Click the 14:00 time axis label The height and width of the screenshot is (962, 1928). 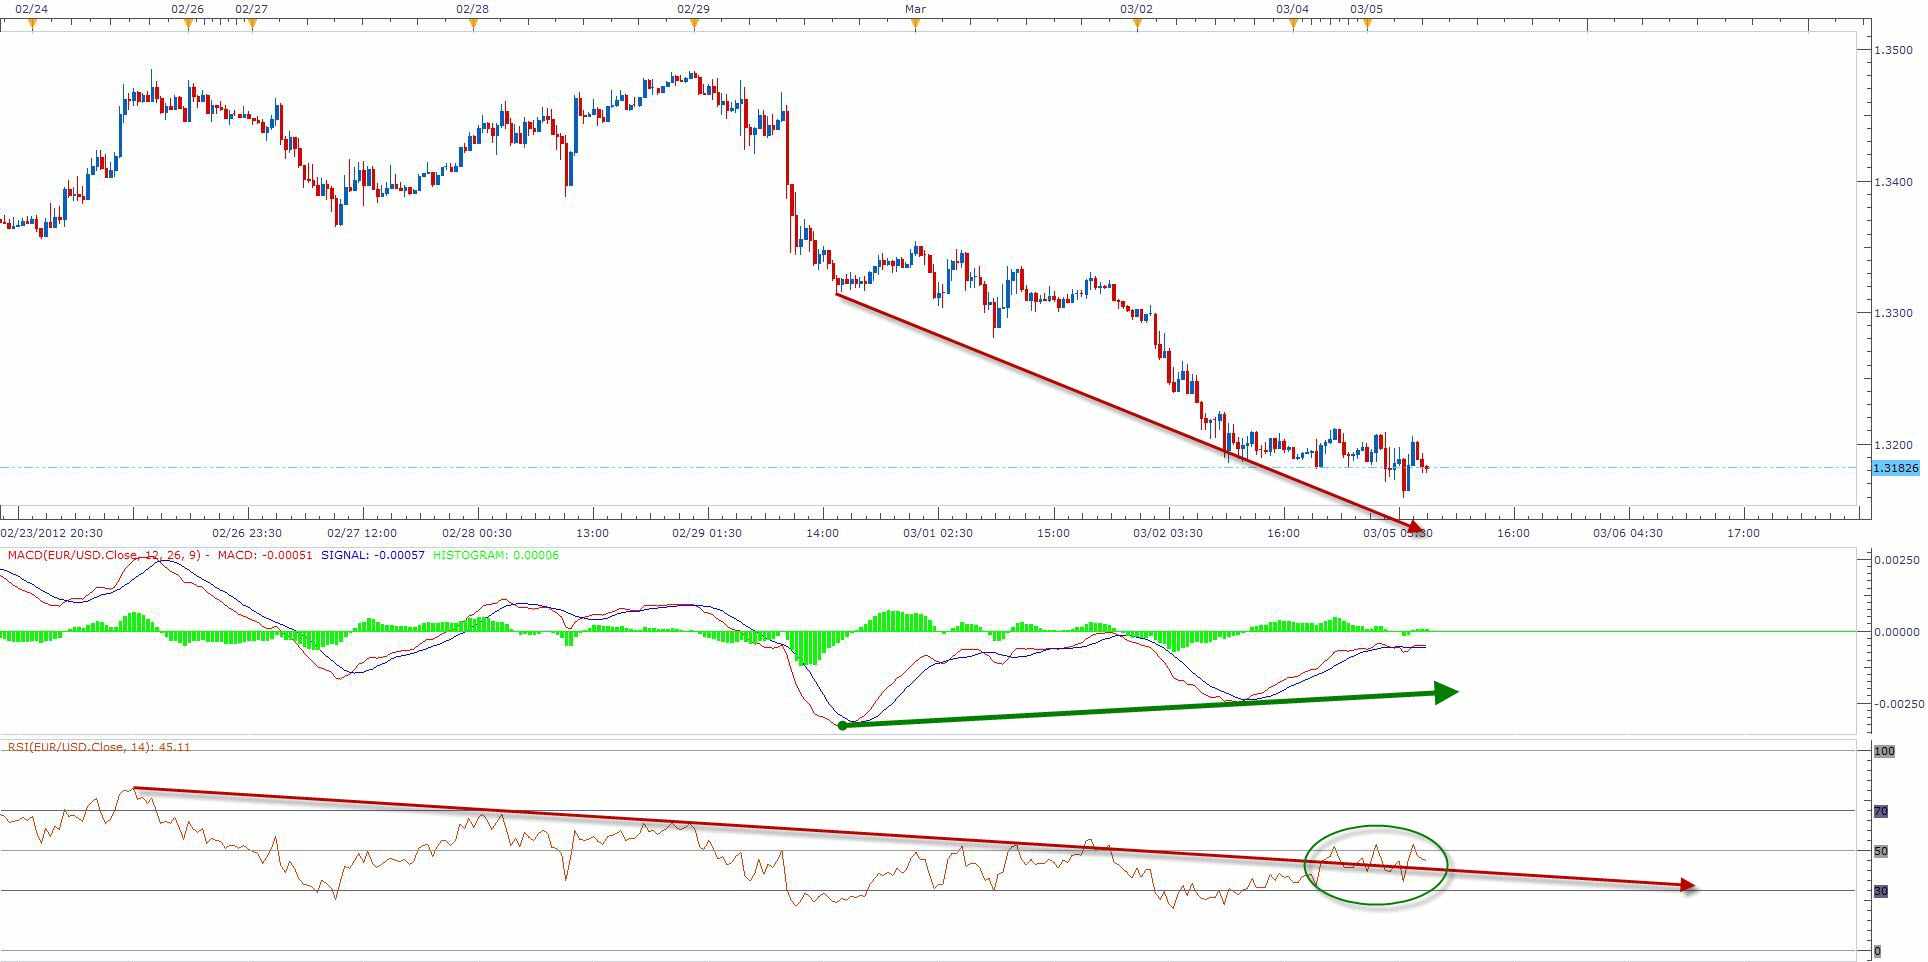pyautogui.click(x=822, y=533)
